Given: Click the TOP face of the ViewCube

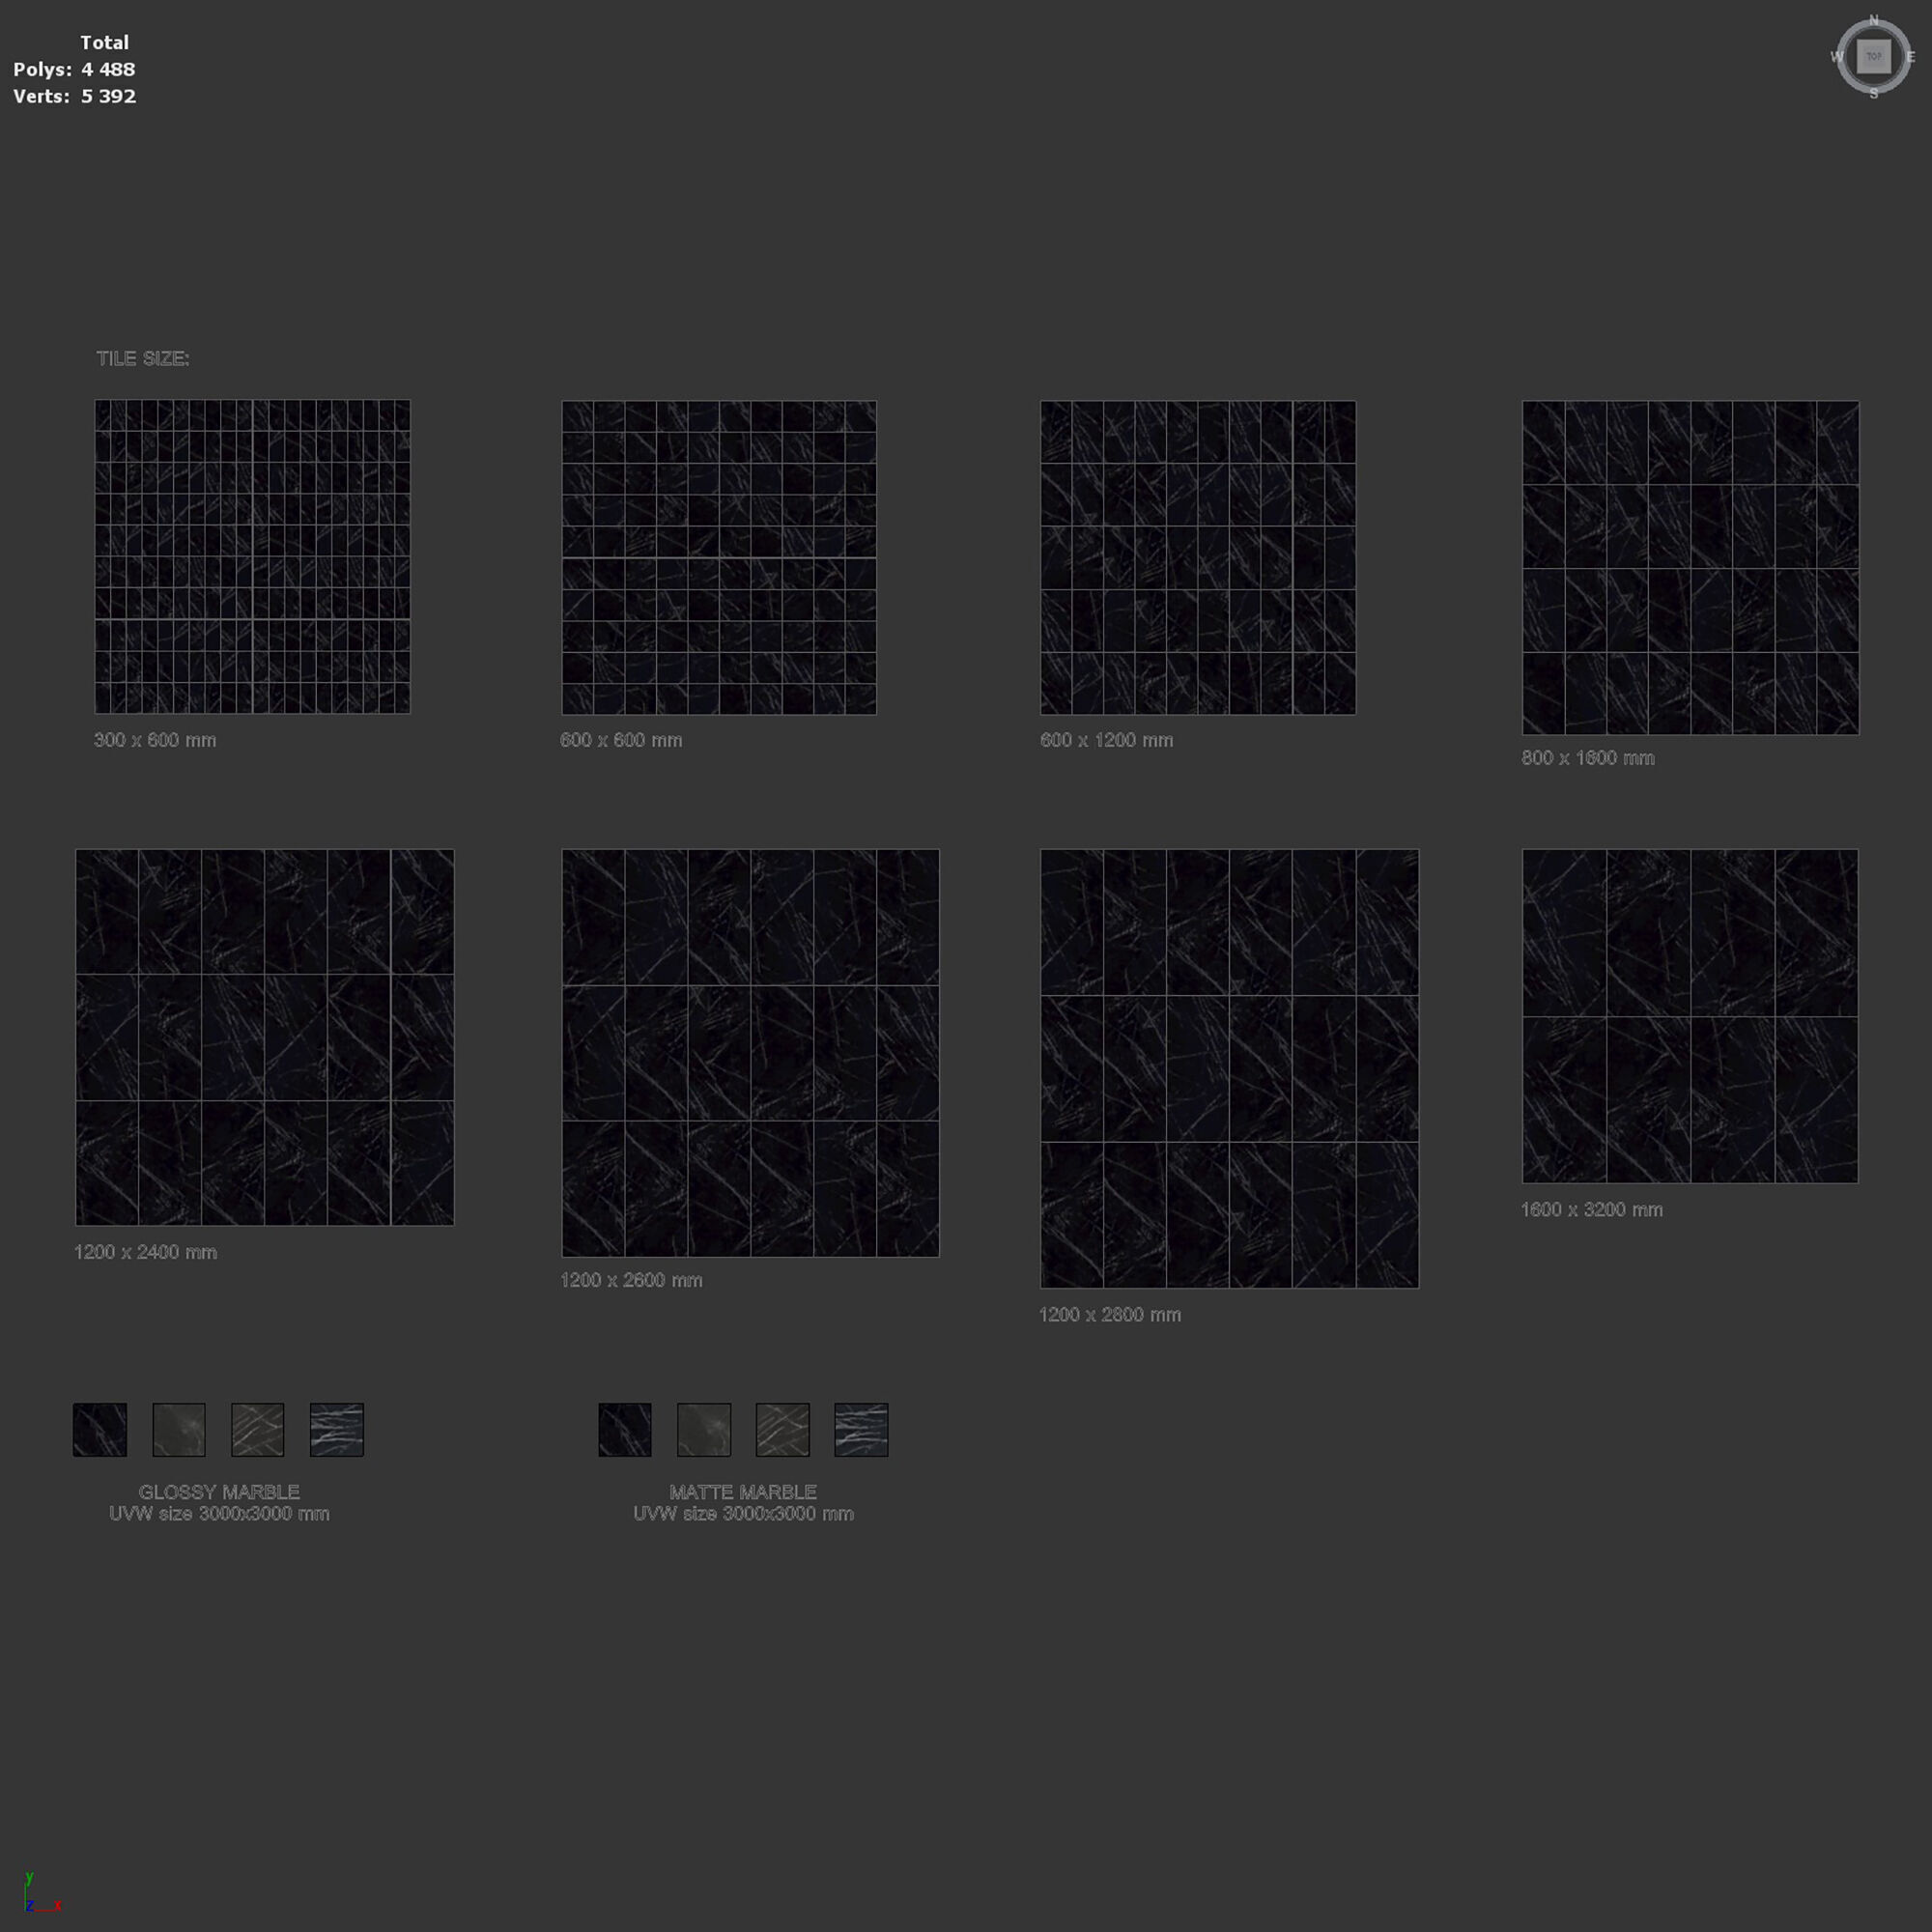Looking at the screenshot, I should coord(1873,56).
